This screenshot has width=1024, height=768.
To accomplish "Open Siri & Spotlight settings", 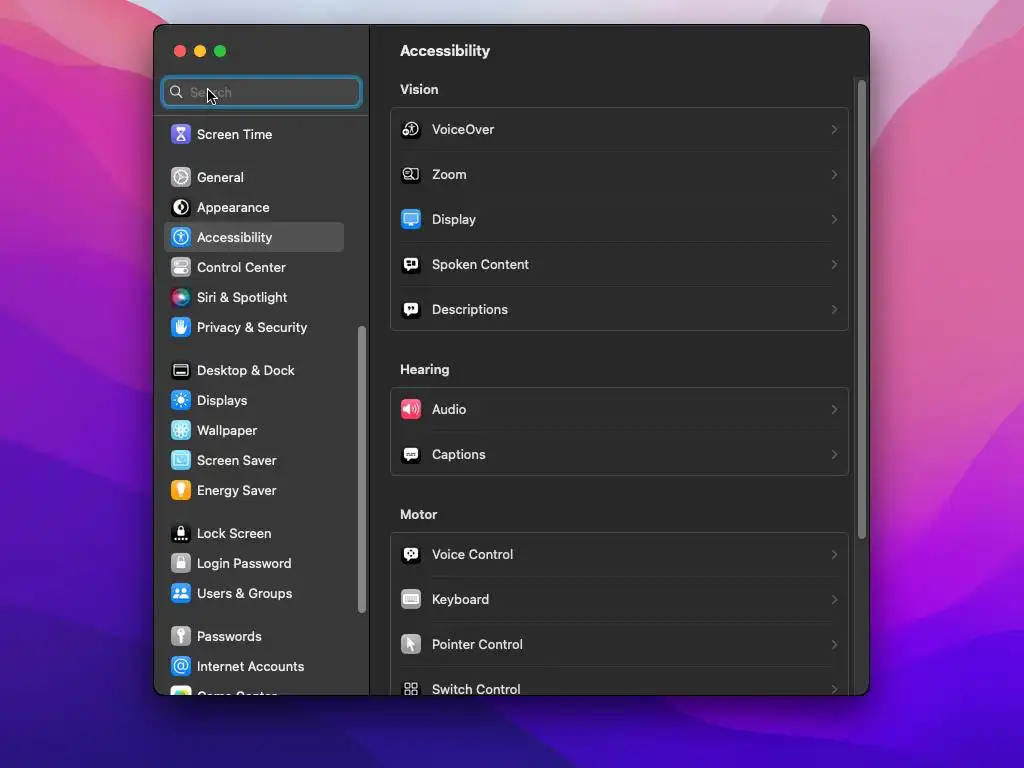I will pyautogui.click(x=254, y=297).
